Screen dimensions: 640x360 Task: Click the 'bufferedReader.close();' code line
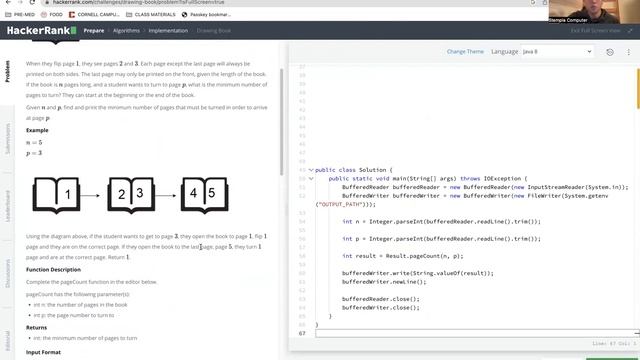coord(381,299)
